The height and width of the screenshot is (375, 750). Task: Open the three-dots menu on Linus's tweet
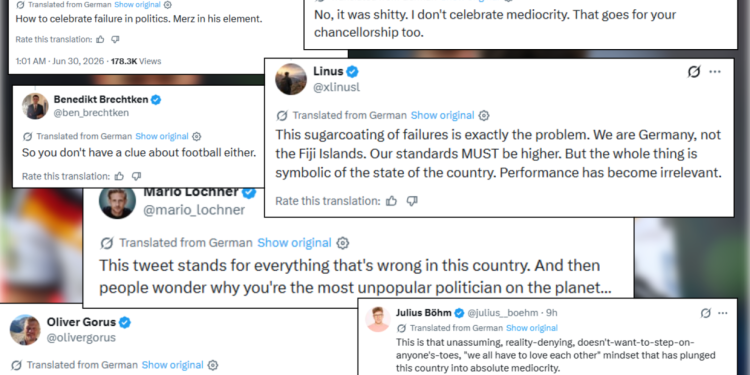tap(715, 72)
